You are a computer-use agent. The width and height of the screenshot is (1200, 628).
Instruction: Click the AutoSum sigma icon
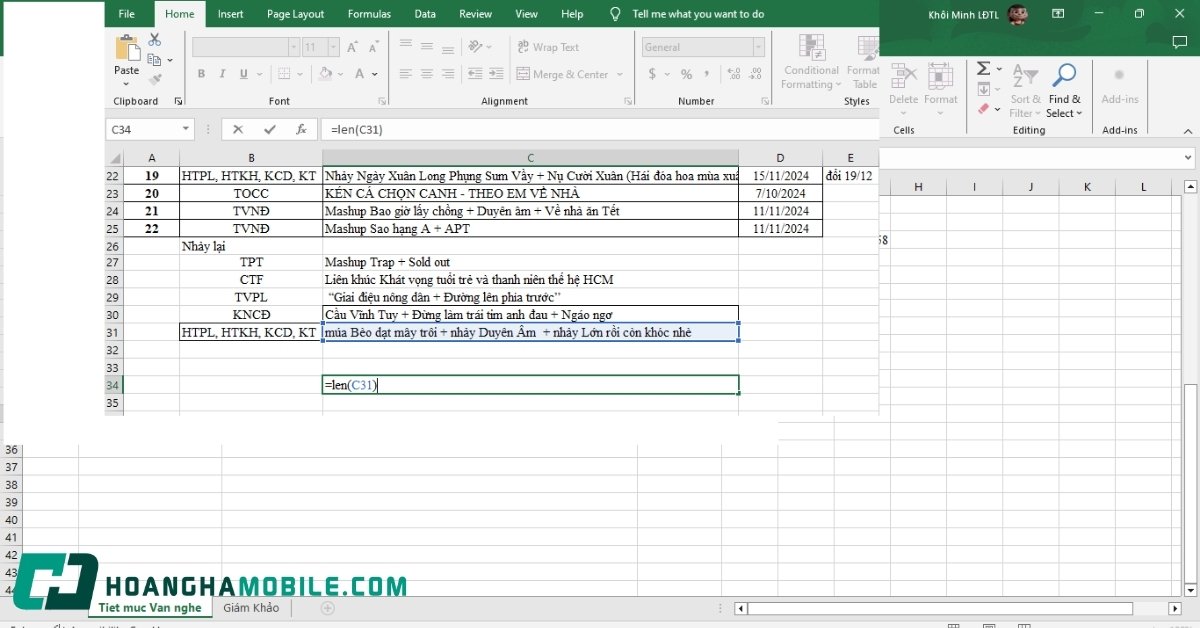(x=983, y=68)
